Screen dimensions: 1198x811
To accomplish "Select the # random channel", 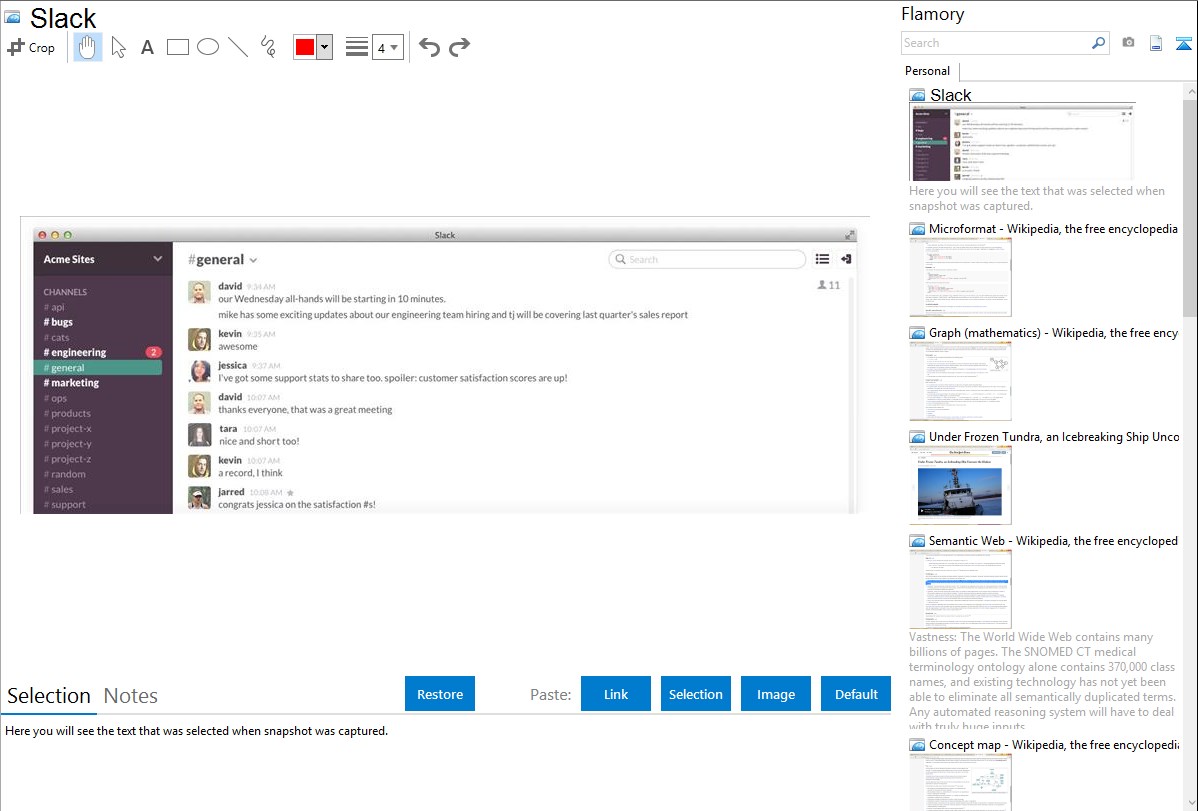I will [x=65, y=474].
